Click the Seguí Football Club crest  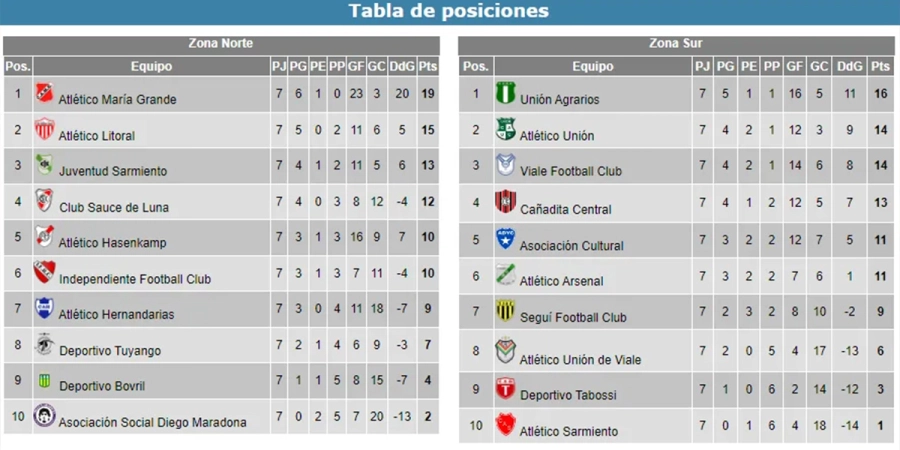point(505,311)
